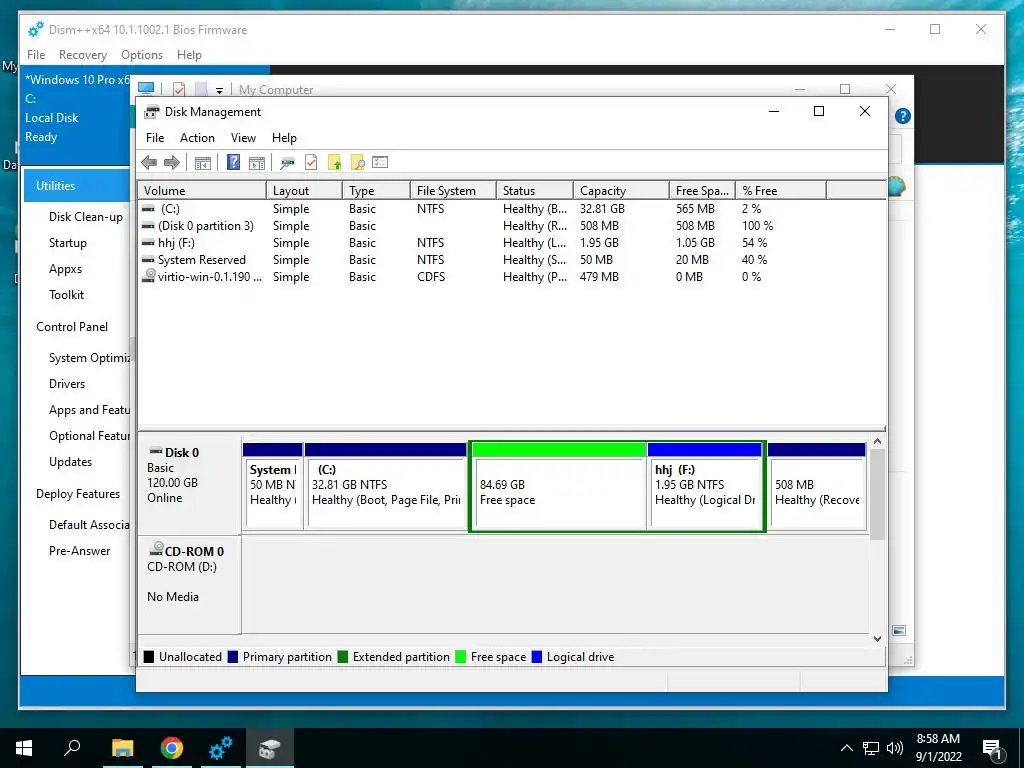Image resolution: width=1024 pixels, height=768 pixels.
Task: Select the (Disk 0 partition 3) row
Action: tap(511, 226)
